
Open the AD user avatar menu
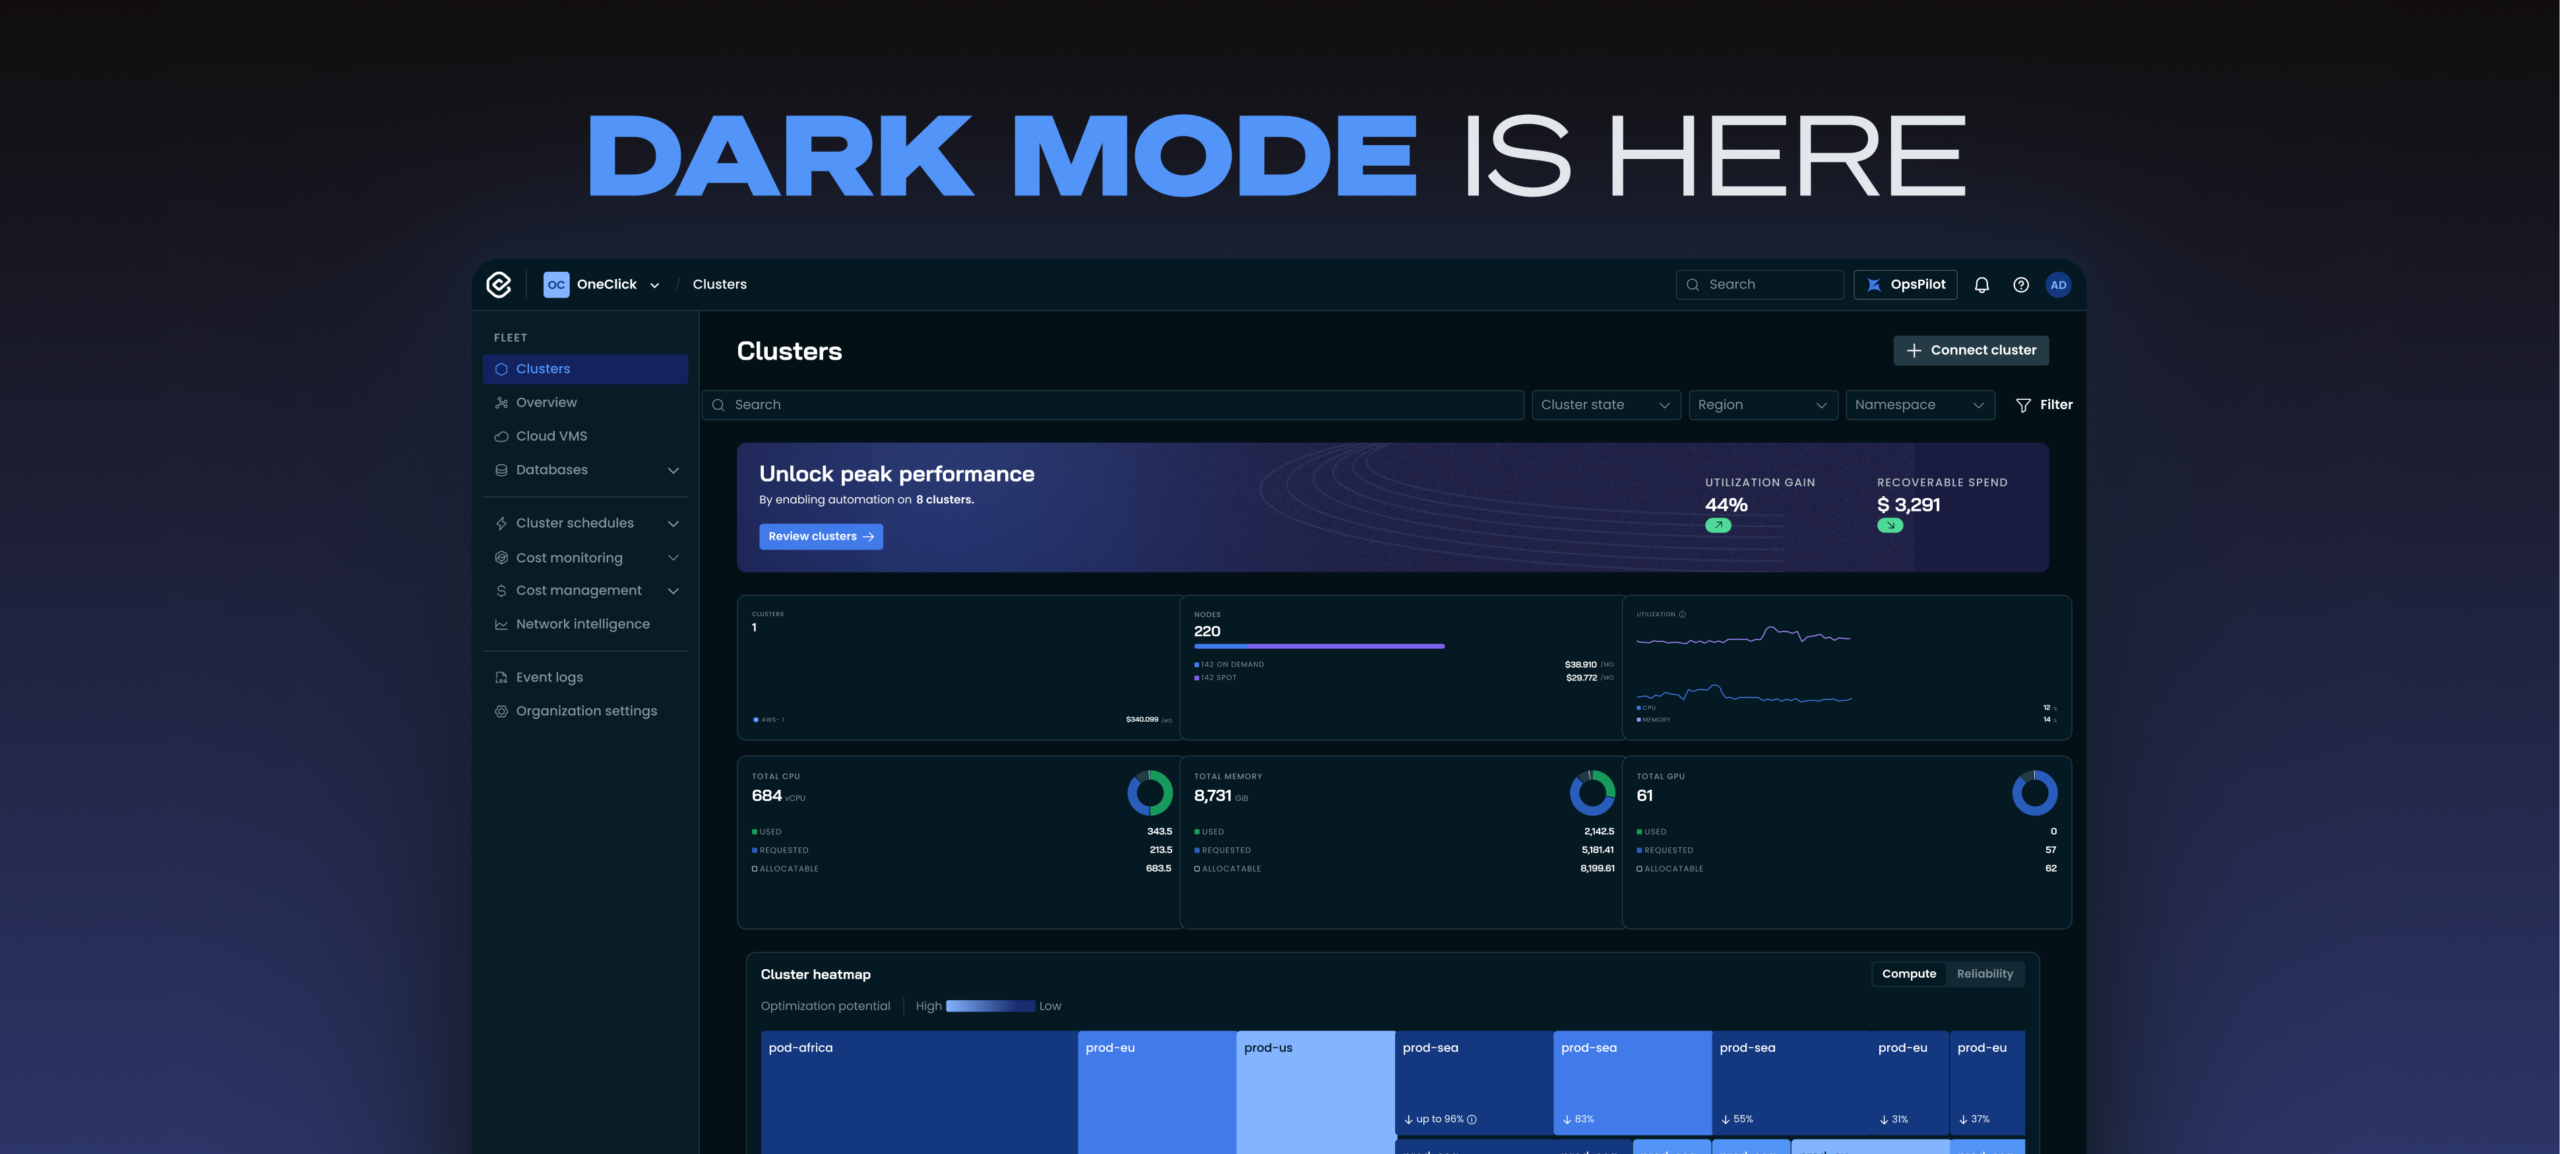(2058, 285)
